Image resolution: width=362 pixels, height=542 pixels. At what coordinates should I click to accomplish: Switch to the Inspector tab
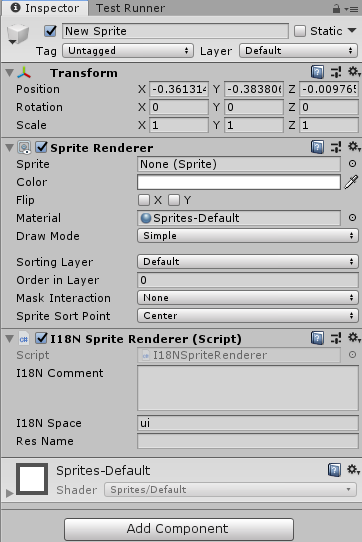pos(45,8)
